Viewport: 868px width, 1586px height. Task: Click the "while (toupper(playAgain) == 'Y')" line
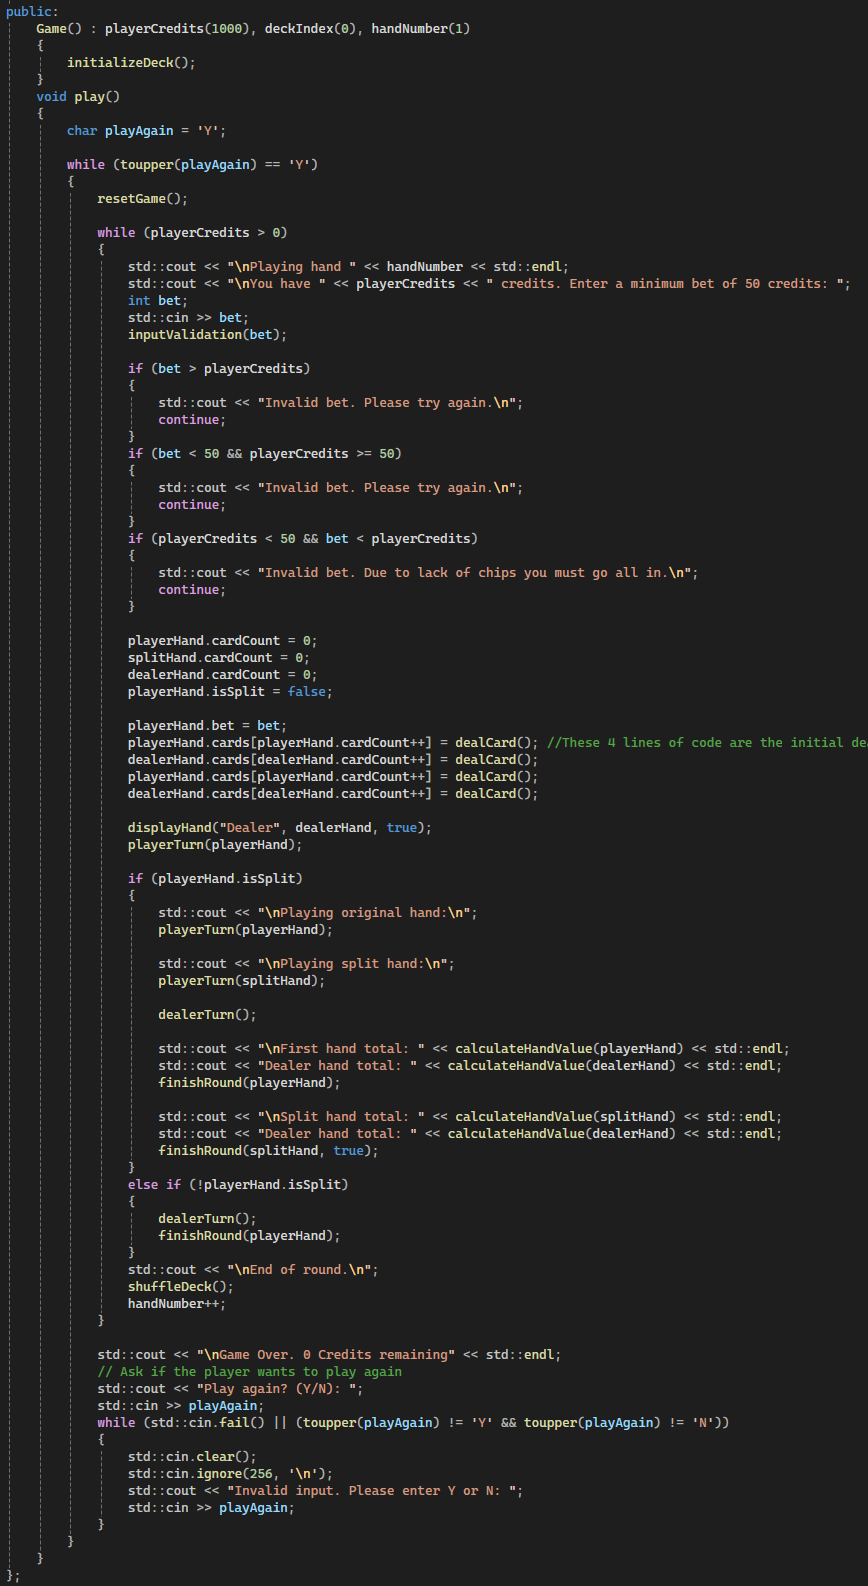(192, 164)
